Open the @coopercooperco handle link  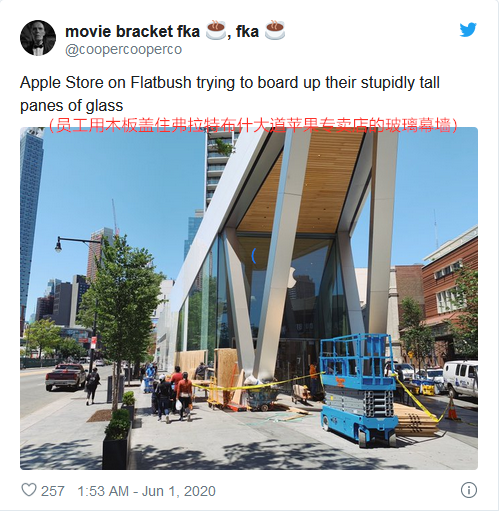(x=123, y=50)
